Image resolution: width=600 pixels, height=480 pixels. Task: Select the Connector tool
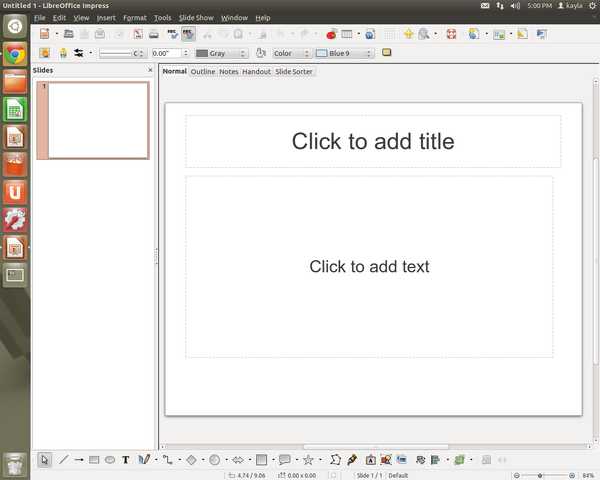(168, 459)
